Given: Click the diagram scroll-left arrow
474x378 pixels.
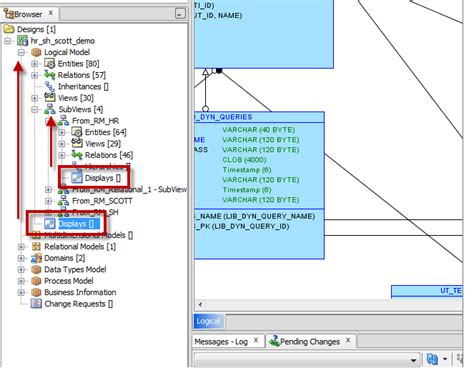Looking at the screenshot, I should click(200, 304).
